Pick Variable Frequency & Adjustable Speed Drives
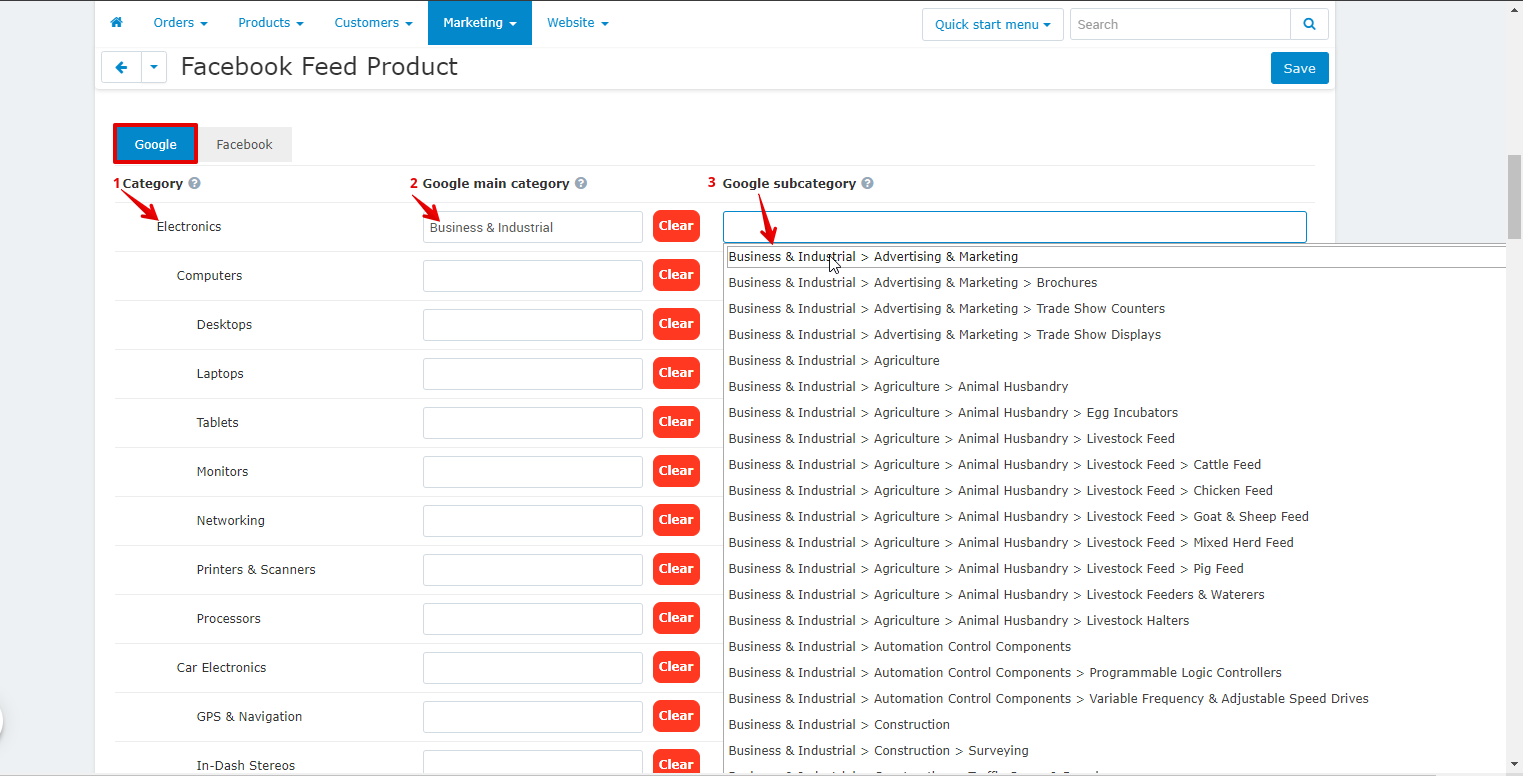This screenshot has width=1523, height=776. 1115,699
